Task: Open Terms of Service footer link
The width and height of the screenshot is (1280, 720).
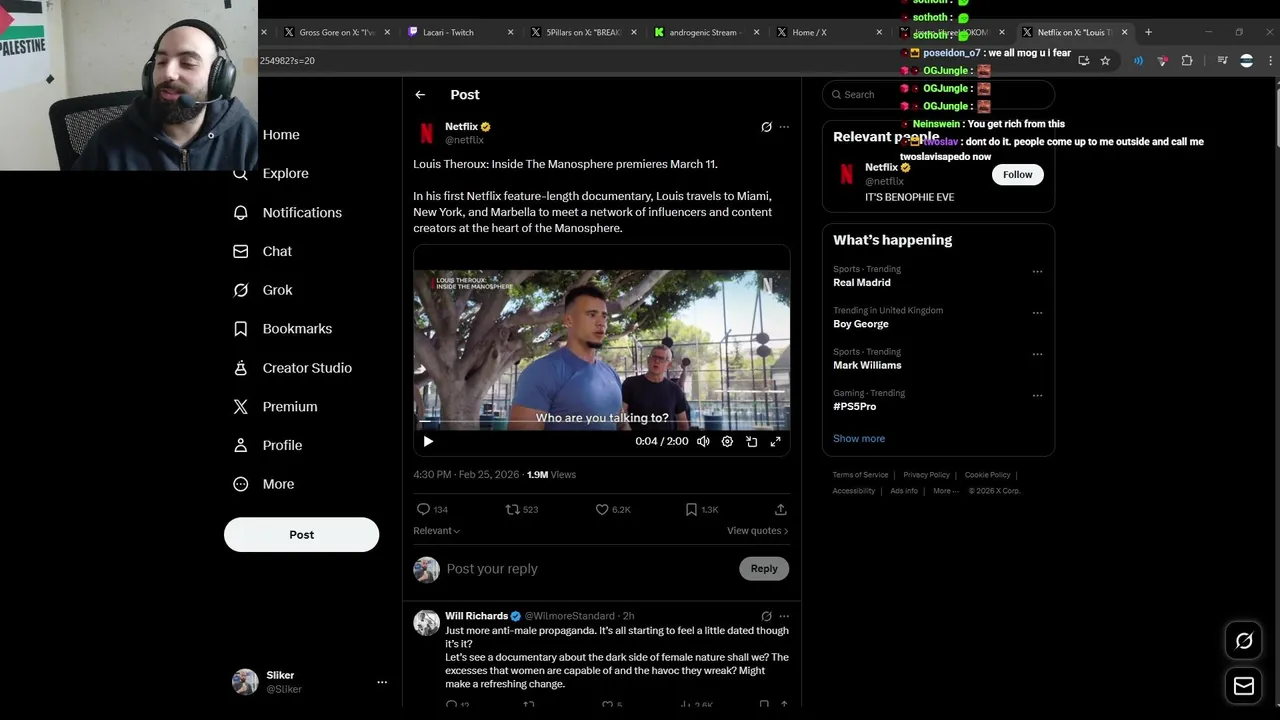Action: (860, 475)
